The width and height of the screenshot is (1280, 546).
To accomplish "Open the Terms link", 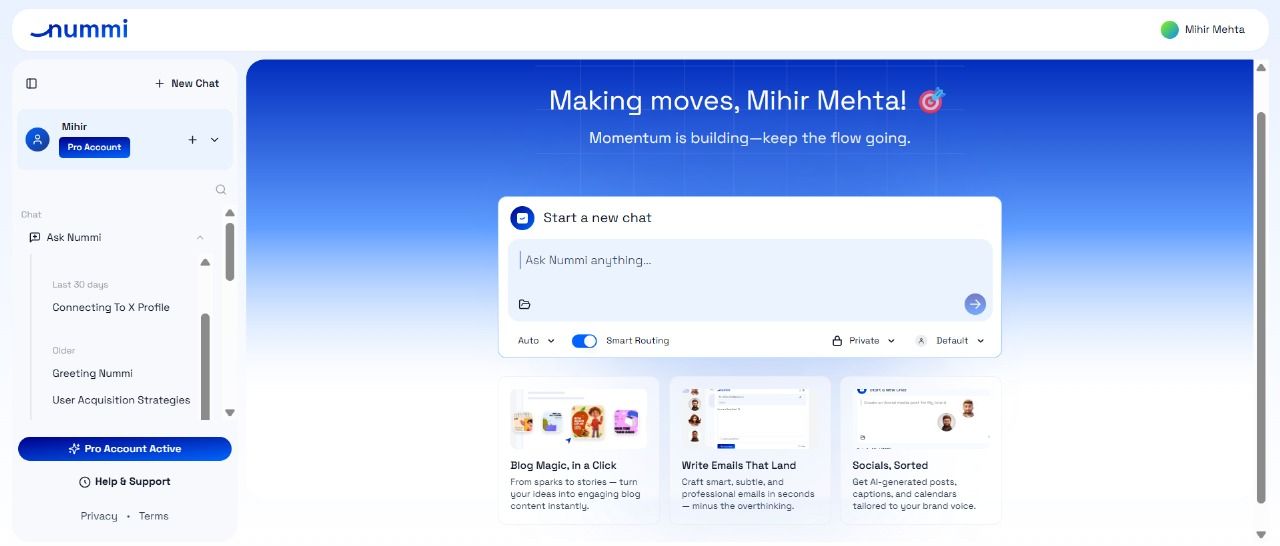I will click(154, 517).
